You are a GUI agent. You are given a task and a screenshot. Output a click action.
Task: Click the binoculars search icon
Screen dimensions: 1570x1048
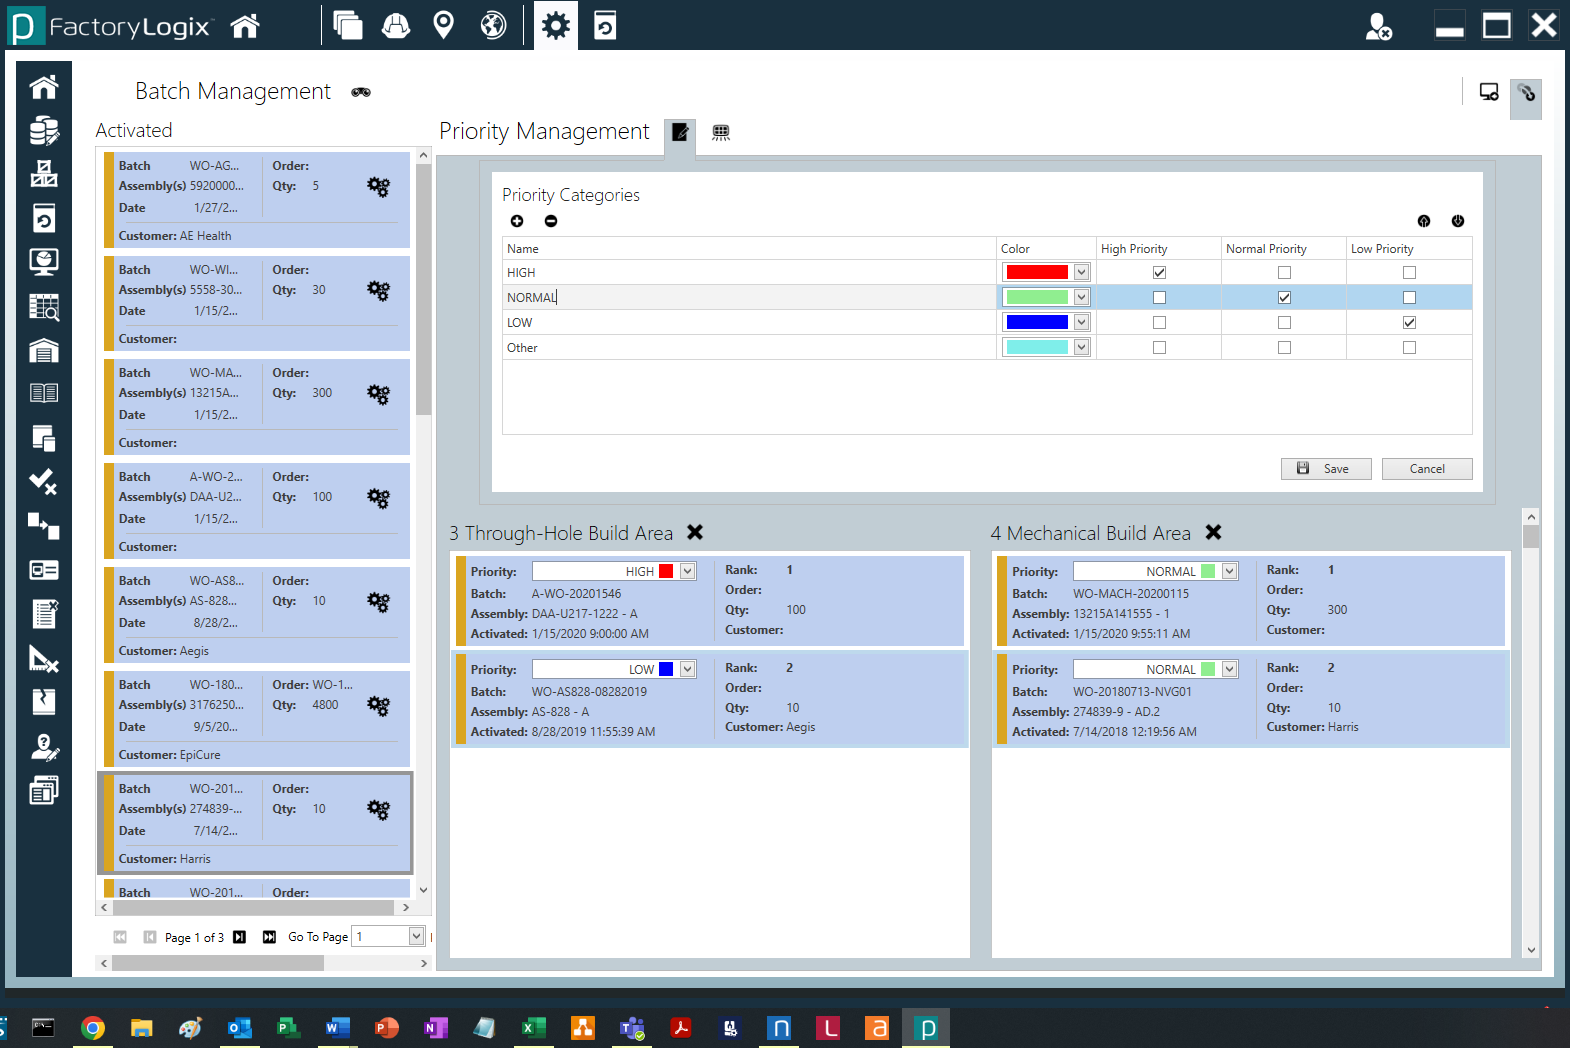click(361, 92)
